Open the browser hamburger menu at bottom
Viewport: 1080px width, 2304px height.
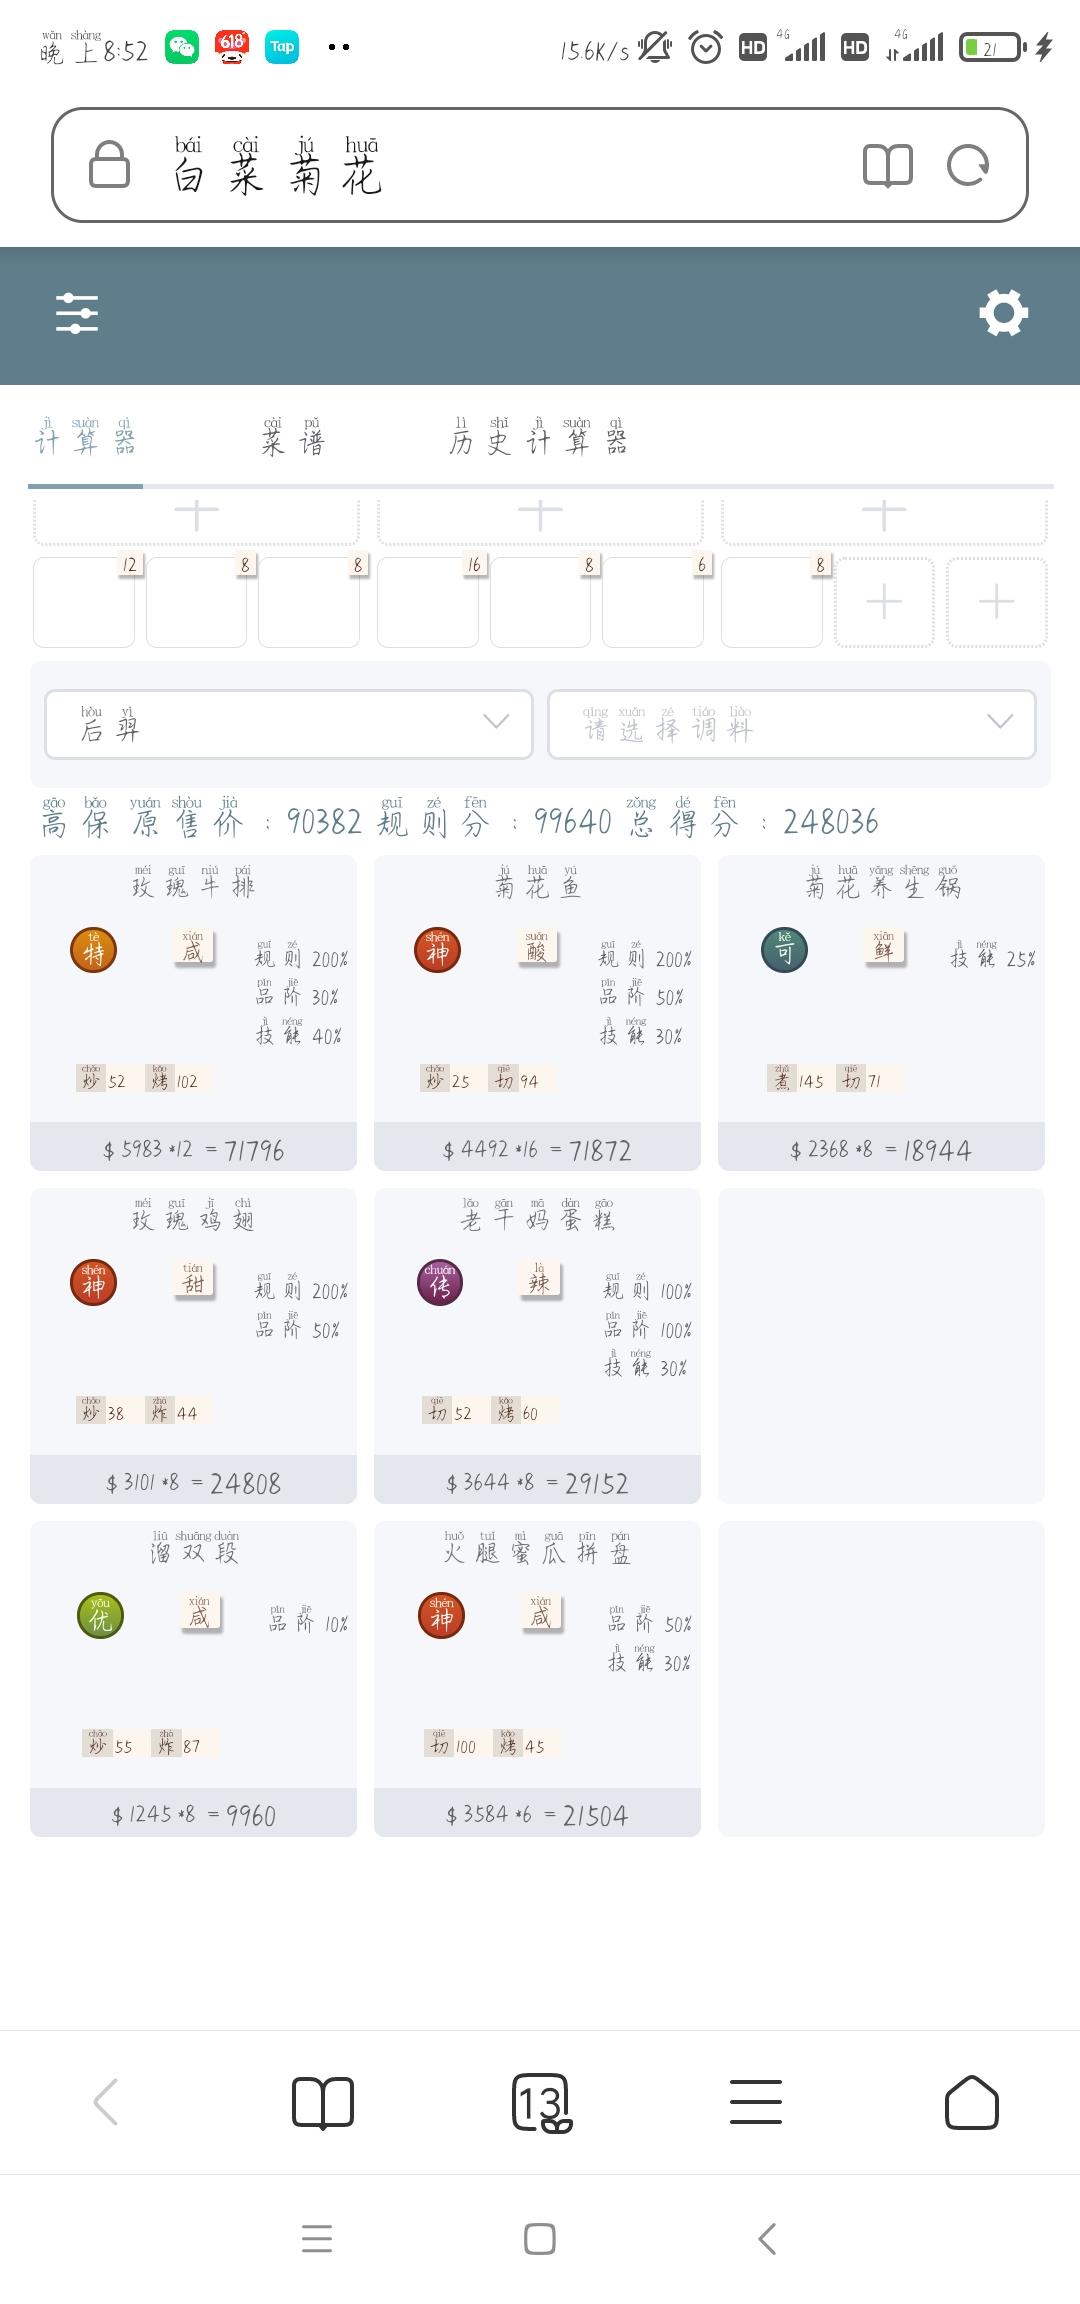[756, 2101]
